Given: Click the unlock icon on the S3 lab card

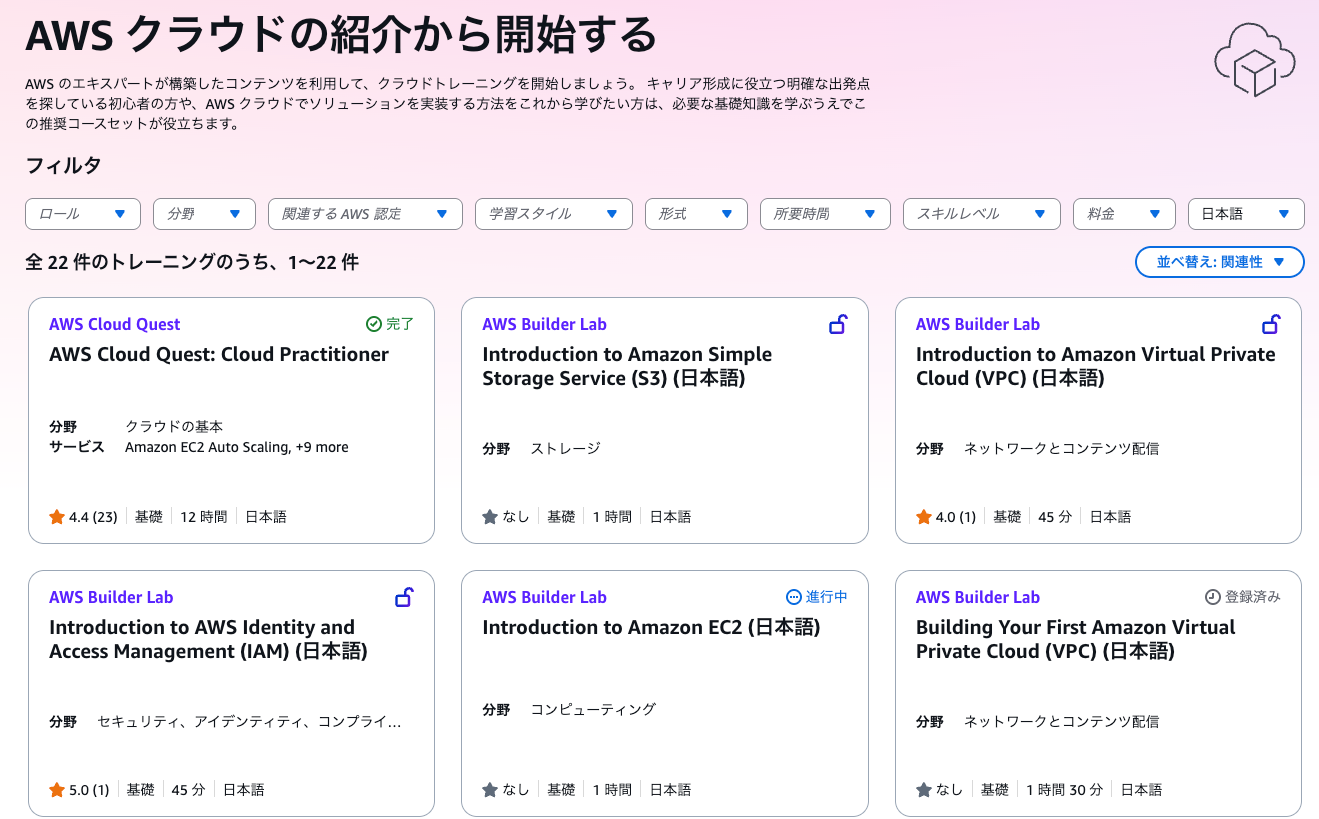Looking at the screenshot, I should coord(838,324).
